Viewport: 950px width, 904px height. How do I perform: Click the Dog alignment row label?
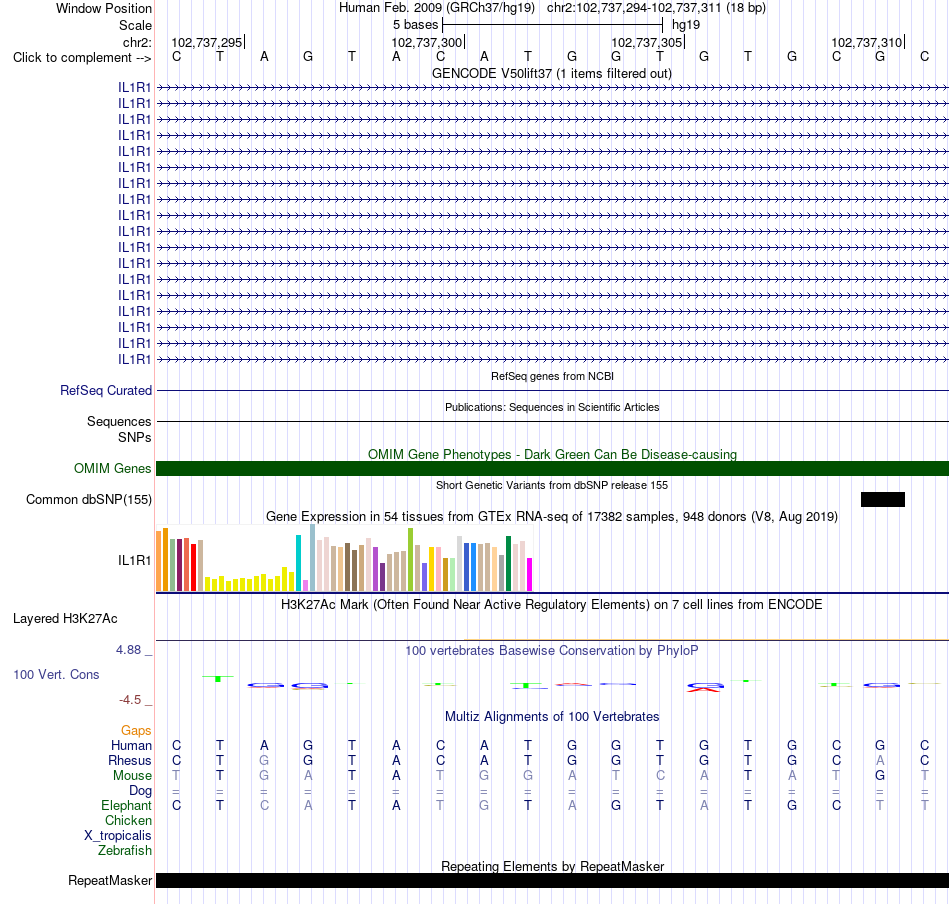140,791
